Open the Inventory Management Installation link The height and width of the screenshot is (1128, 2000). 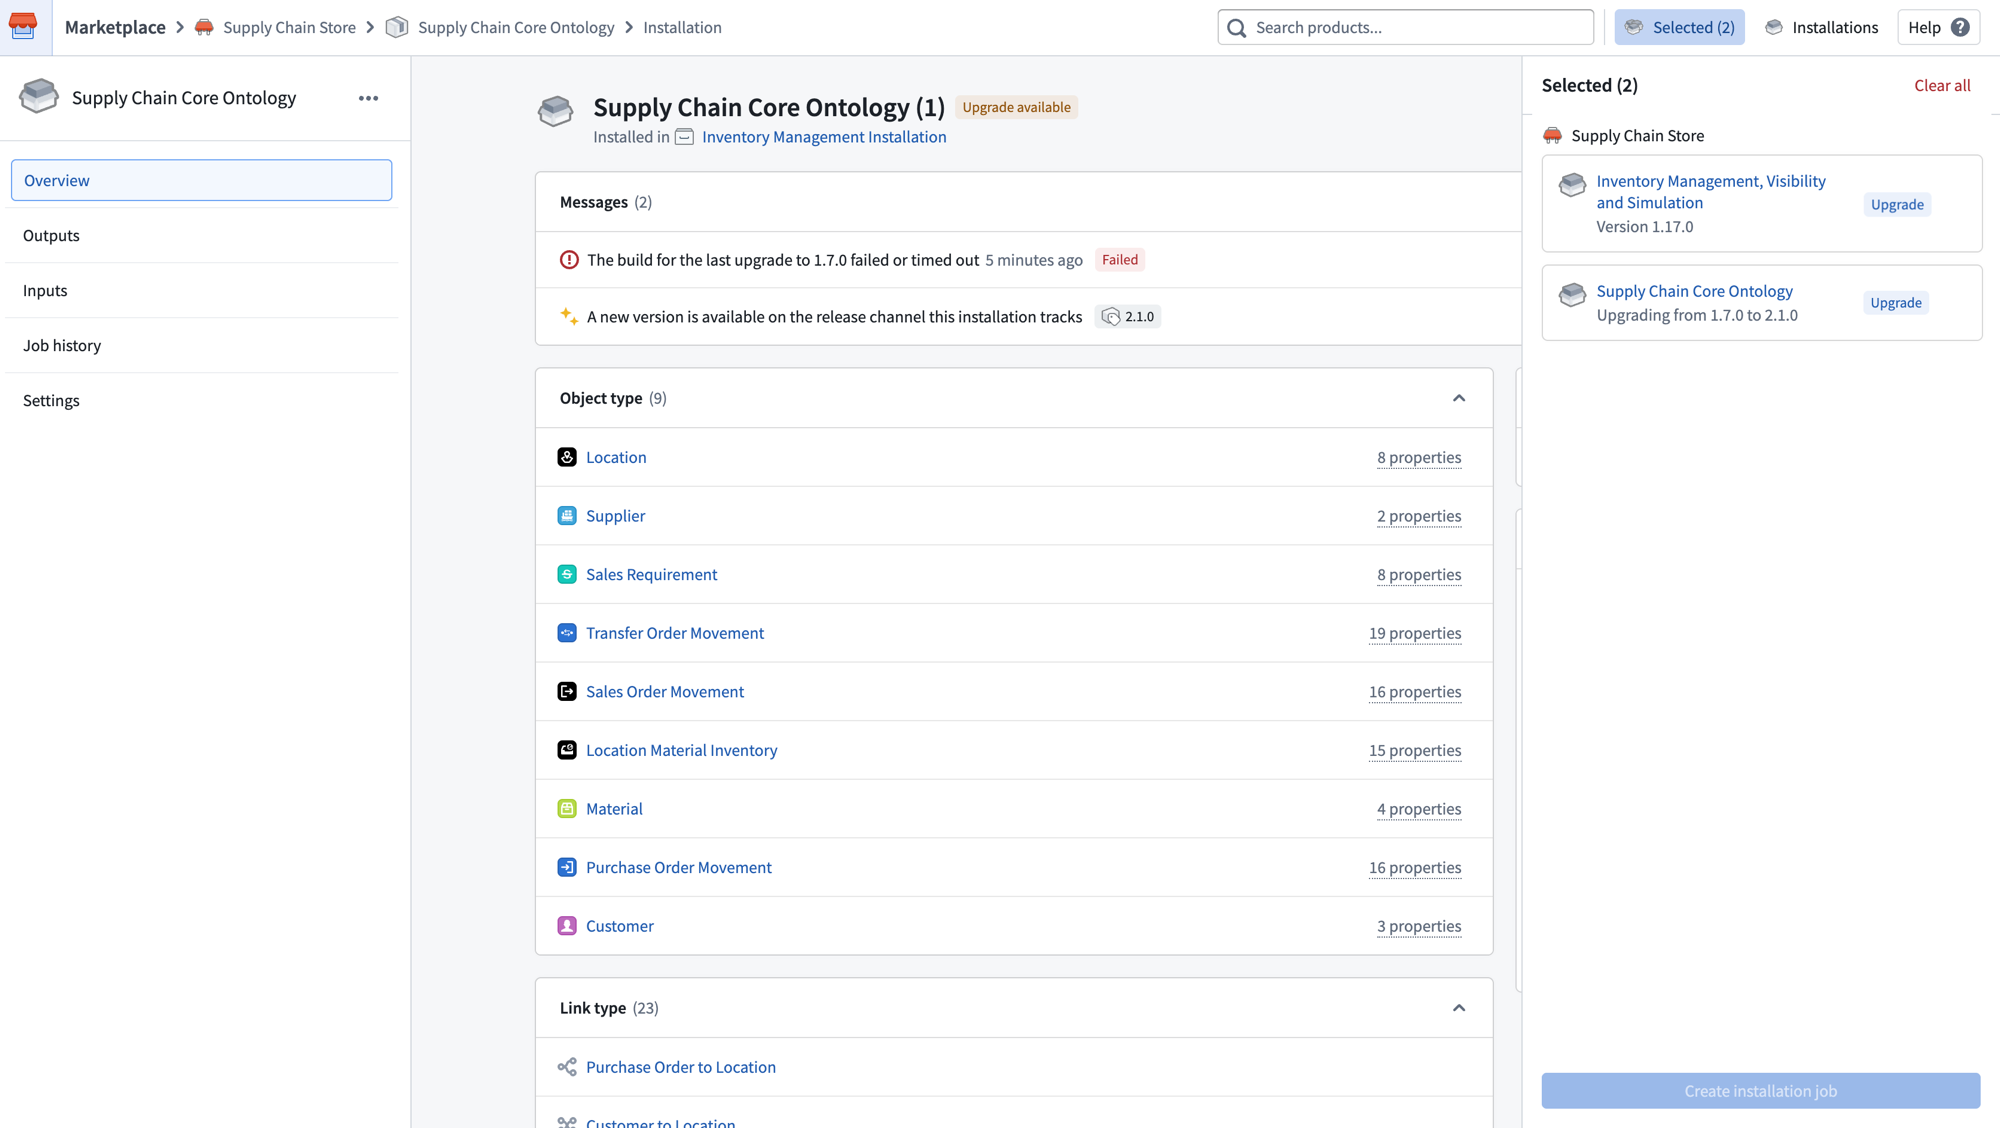tap(824, 137)
